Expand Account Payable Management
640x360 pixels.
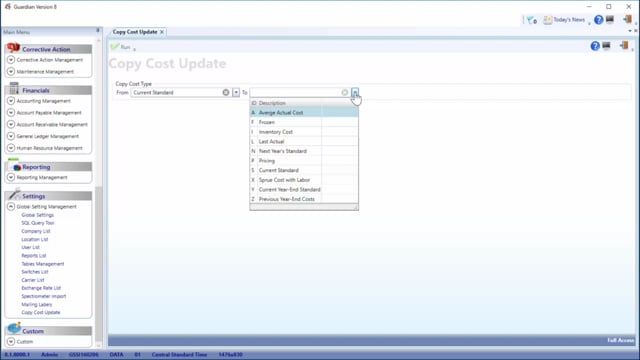[11, 113]
